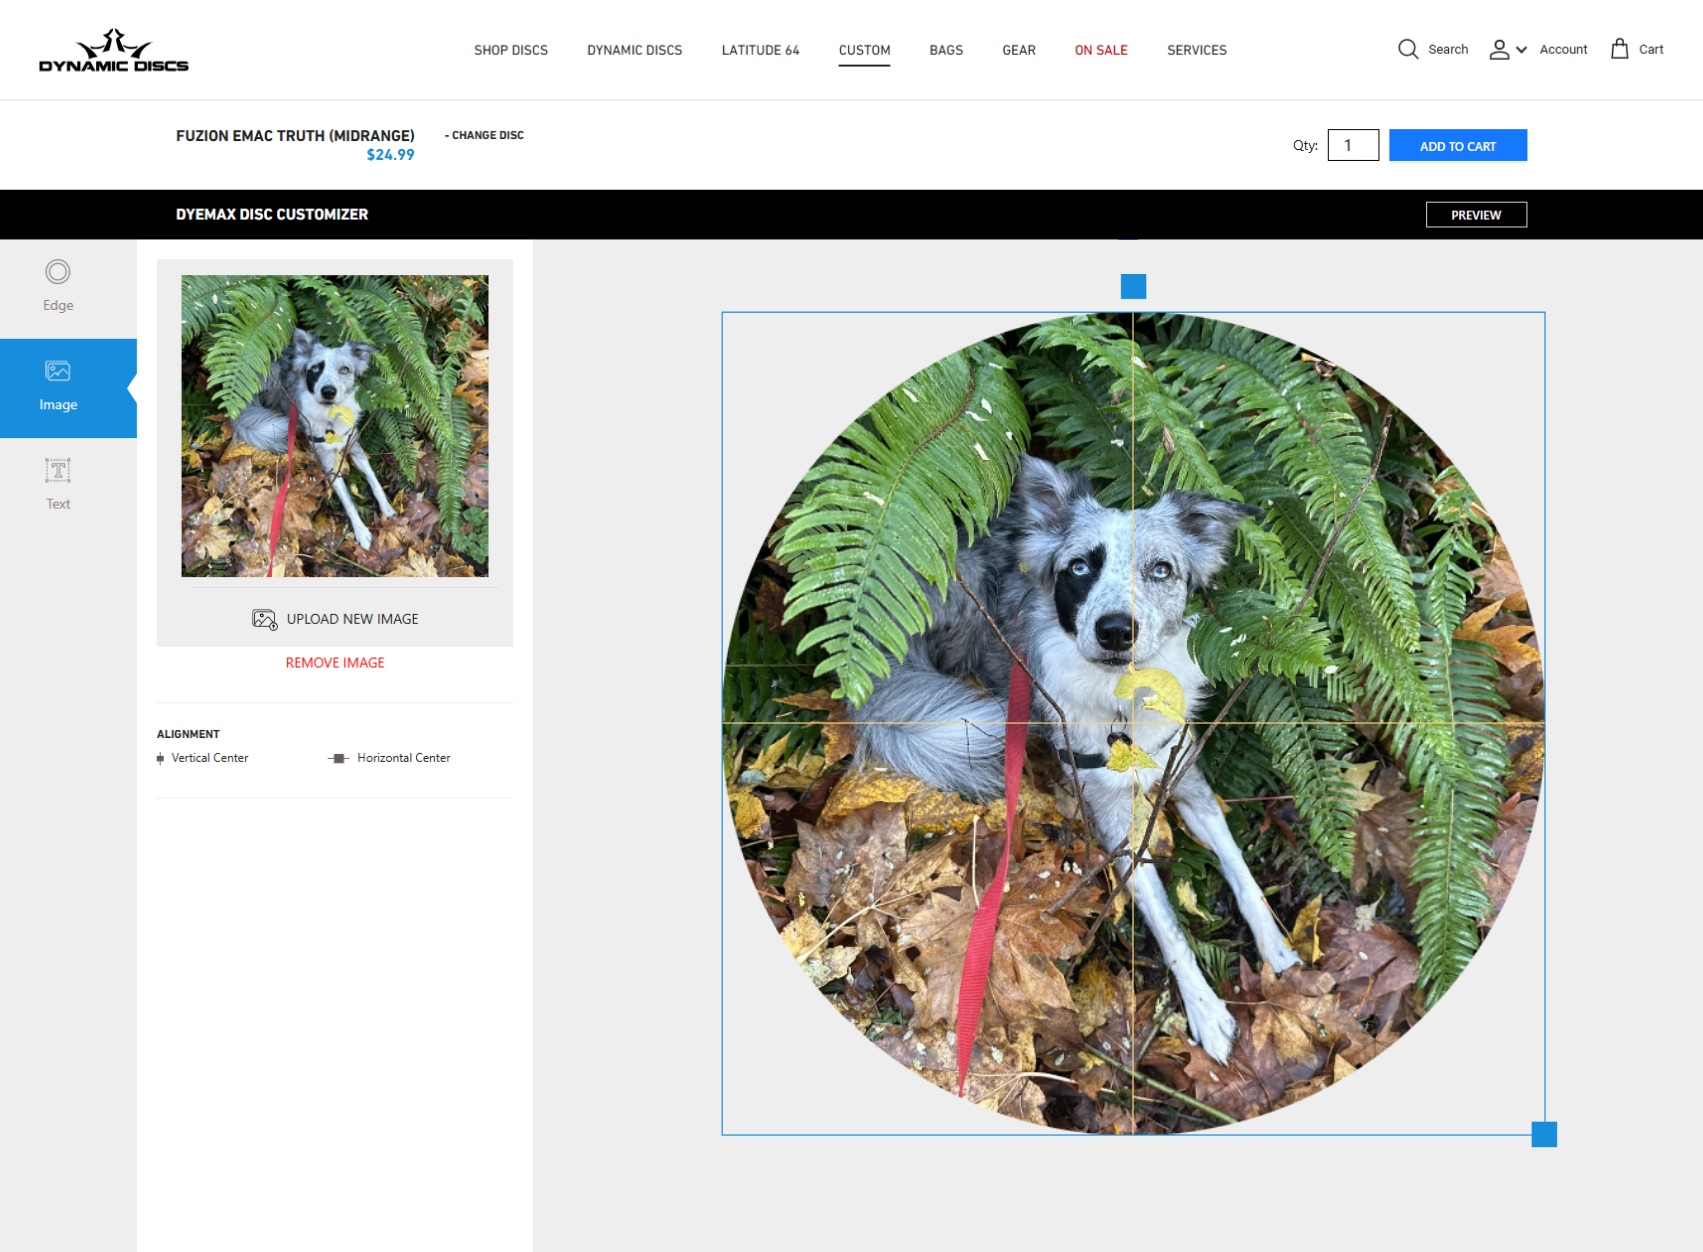1703x1252 pixels.
Task: Go to the On Sale section
Action: tap(1101, 50)
